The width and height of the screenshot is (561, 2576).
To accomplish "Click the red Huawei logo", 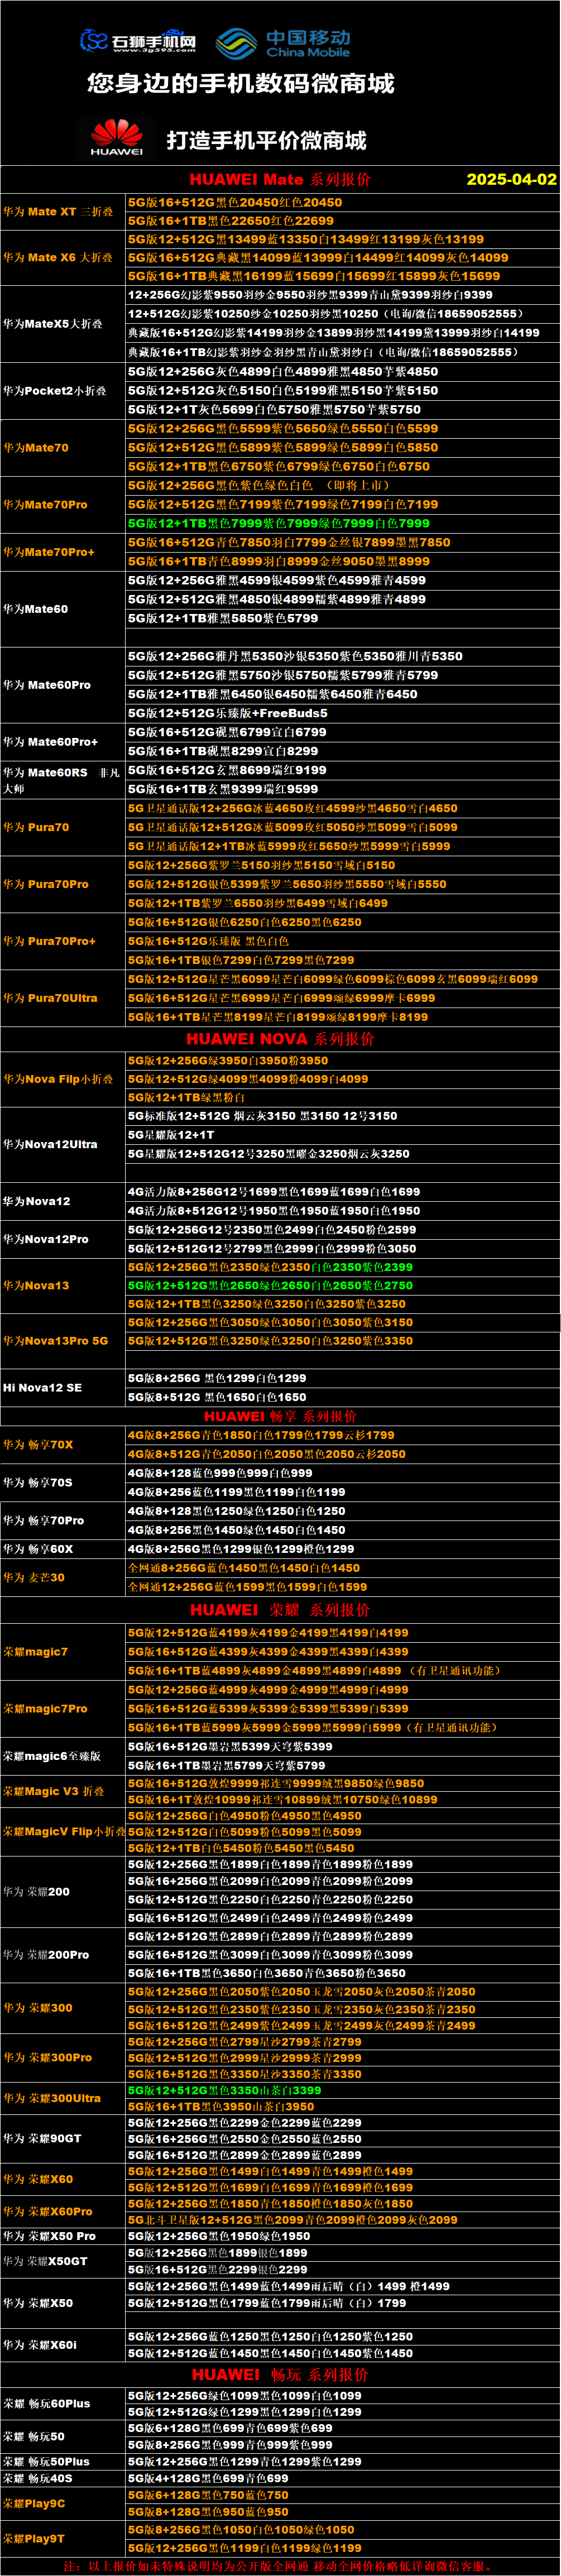I will pos(117,138).
